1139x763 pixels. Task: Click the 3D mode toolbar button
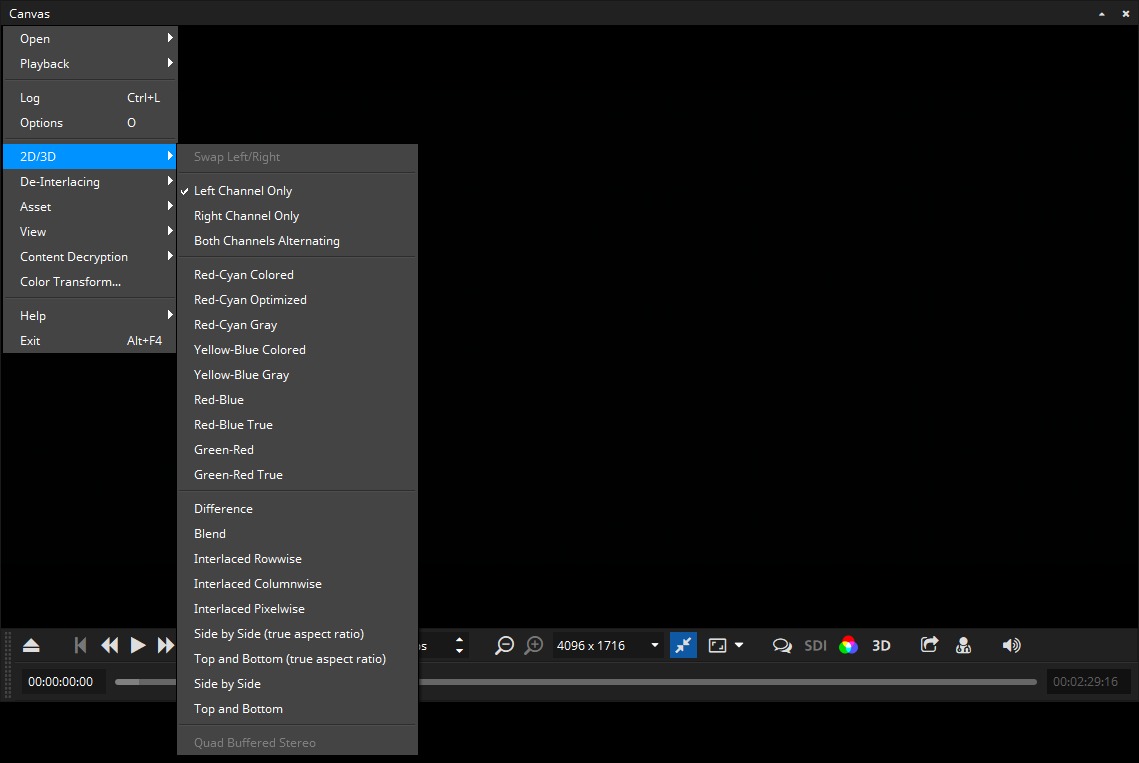[881, 645]
